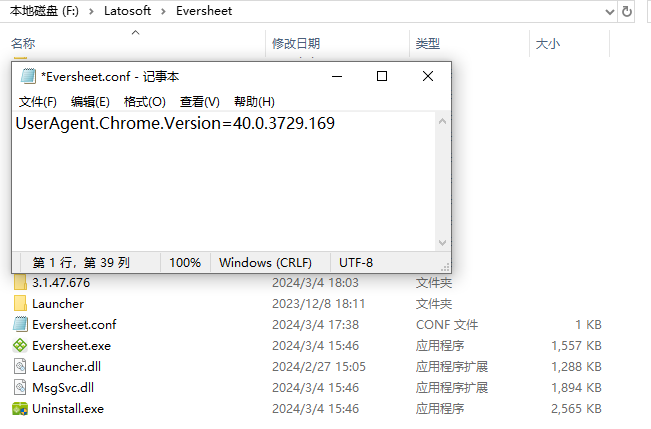Click the 1,288 KB size value

click(576, 367)
